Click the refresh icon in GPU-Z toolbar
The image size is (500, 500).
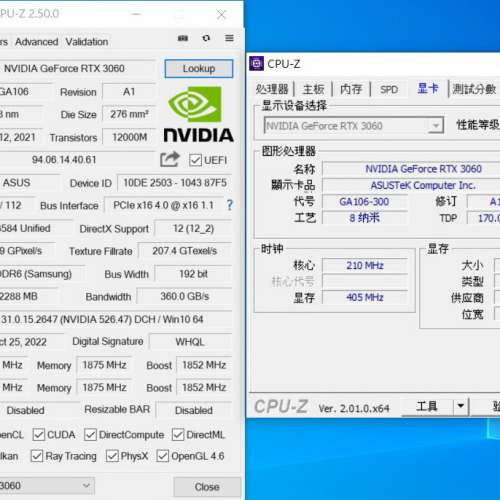click(x=206, y=38)
